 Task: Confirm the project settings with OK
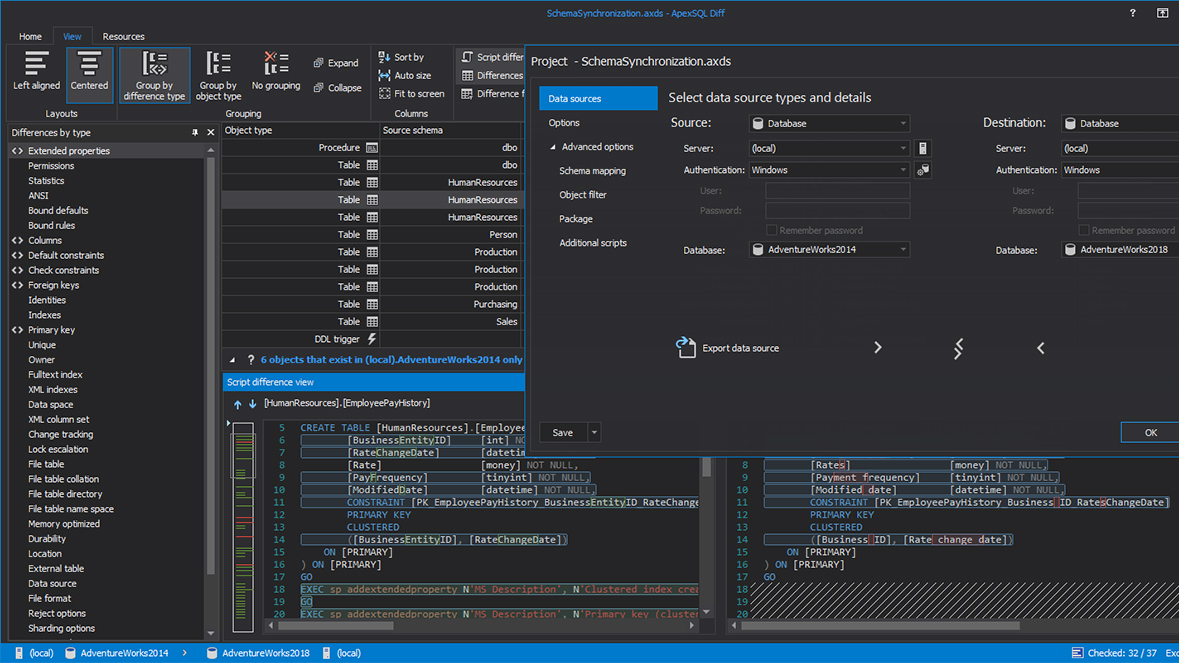(x=1150, y=432)
